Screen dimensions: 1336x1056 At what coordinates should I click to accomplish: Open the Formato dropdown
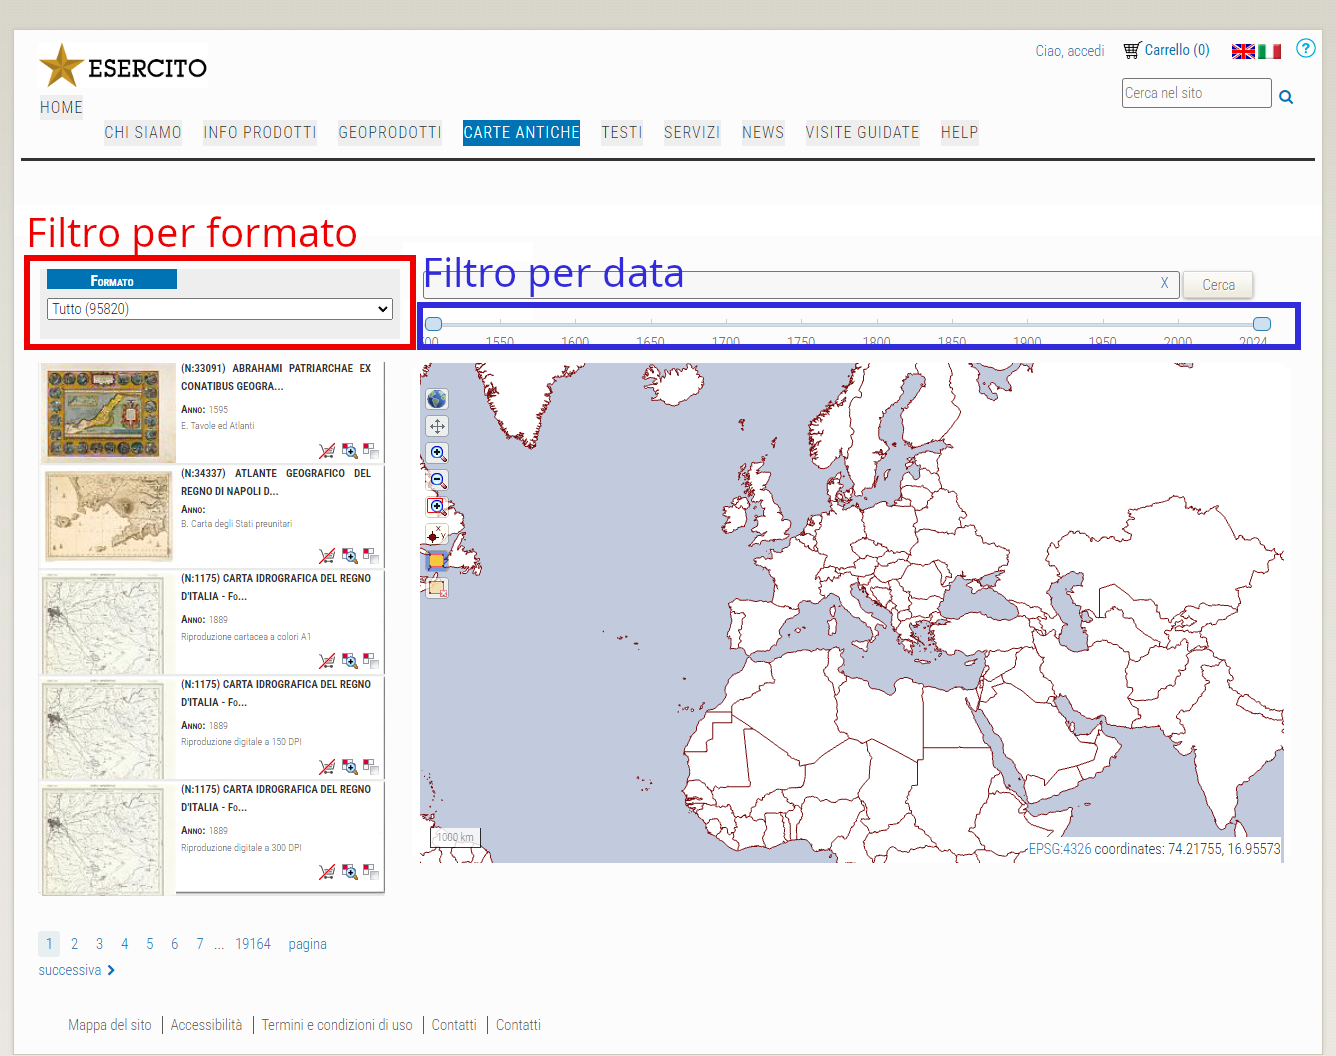220,309
